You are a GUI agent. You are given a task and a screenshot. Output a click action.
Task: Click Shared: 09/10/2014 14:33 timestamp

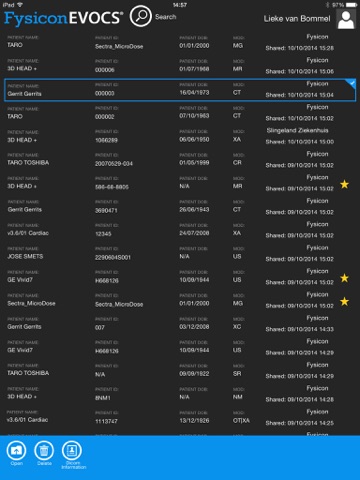coord(300,329)
